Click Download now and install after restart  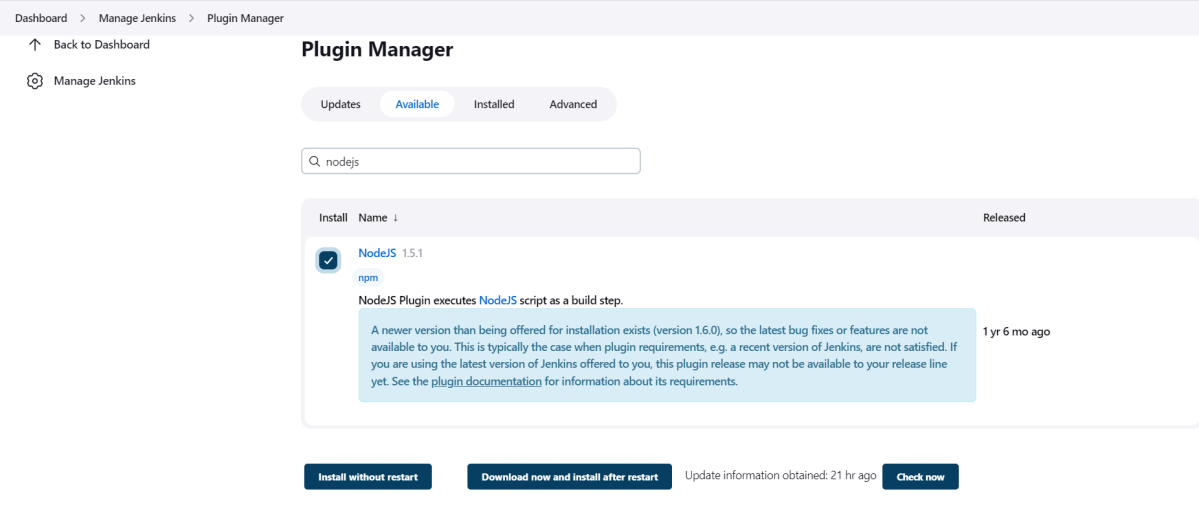point(570,477)
